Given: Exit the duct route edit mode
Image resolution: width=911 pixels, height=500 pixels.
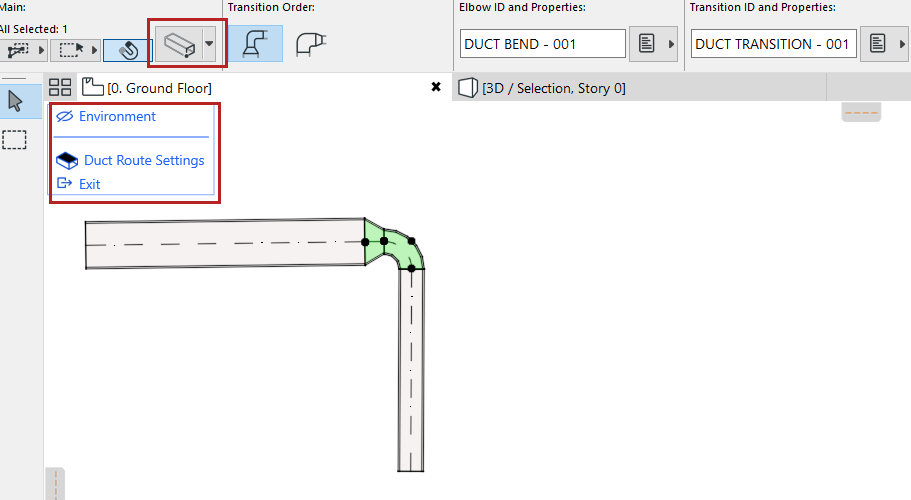Looking at the screenshot, I should [78, 184].
